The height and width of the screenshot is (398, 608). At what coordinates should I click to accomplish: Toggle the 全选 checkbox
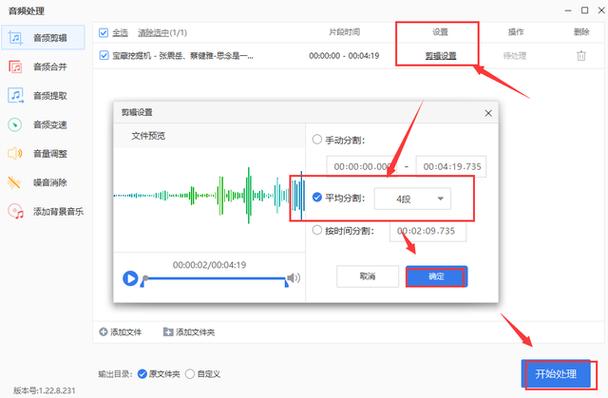(104, 33)
